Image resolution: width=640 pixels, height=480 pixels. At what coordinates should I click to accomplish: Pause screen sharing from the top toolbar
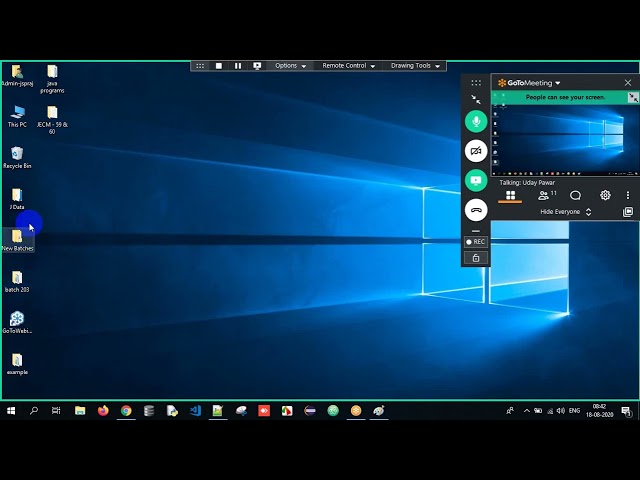(238, 66)
